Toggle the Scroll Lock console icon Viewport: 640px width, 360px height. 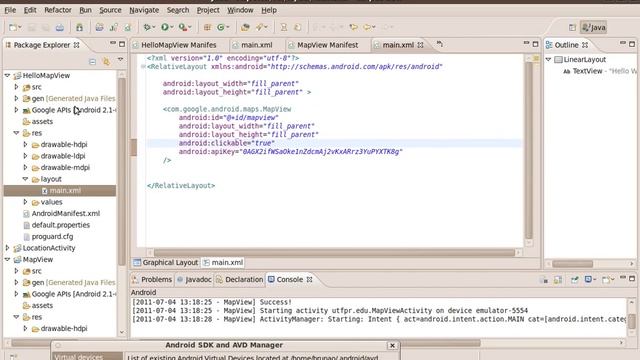(x=558, y=280)
